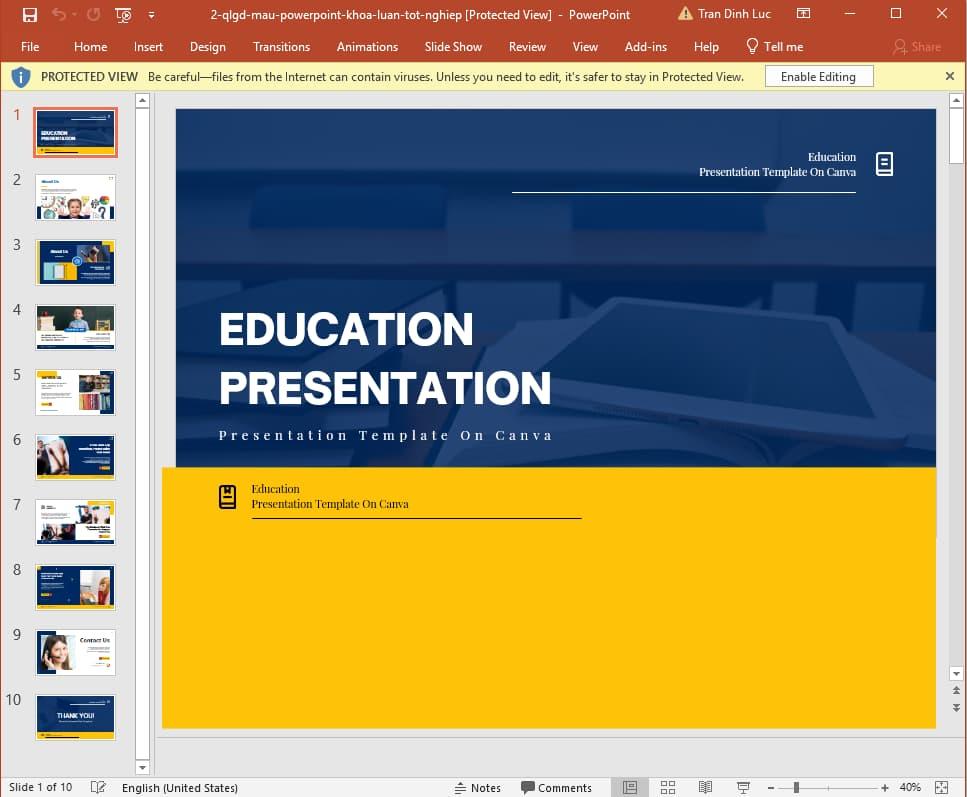Expand Customize Quick Access Toolbar dropdown
The image size is (967, 797).
pyautogui.click(x=151, y=15)
